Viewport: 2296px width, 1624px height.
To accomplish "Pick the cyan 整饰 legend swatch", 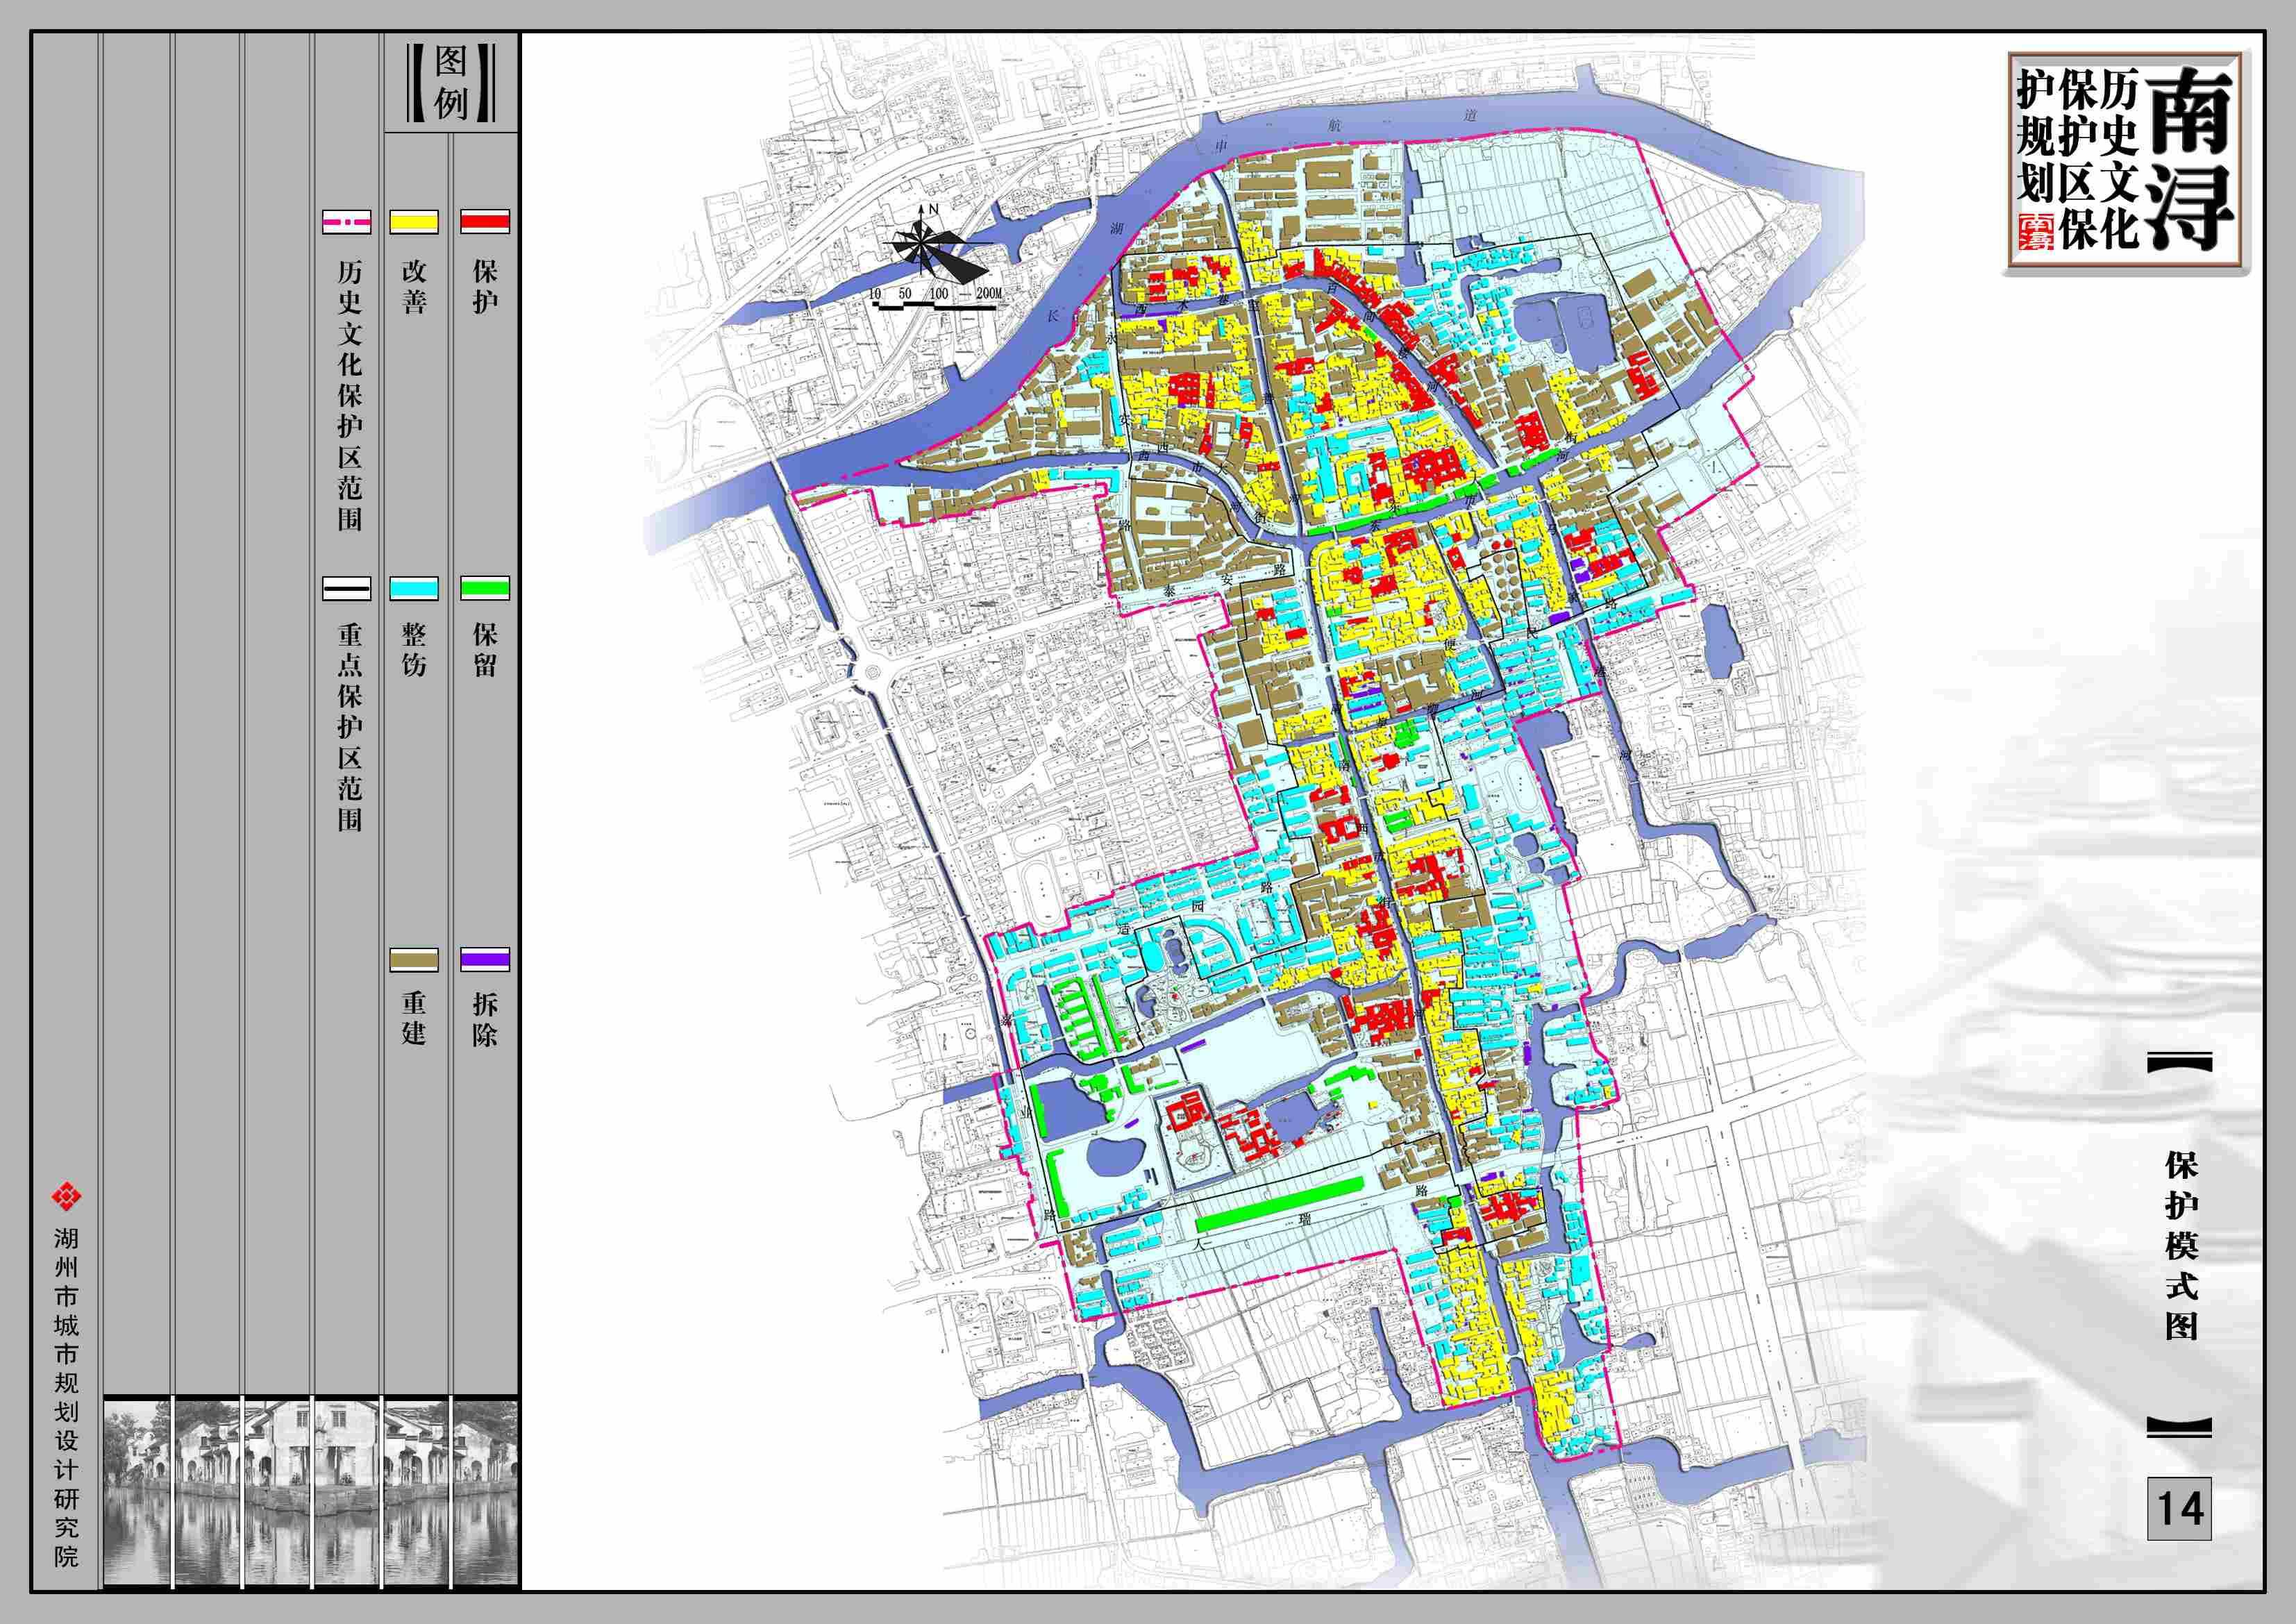I will pos(414,588).
